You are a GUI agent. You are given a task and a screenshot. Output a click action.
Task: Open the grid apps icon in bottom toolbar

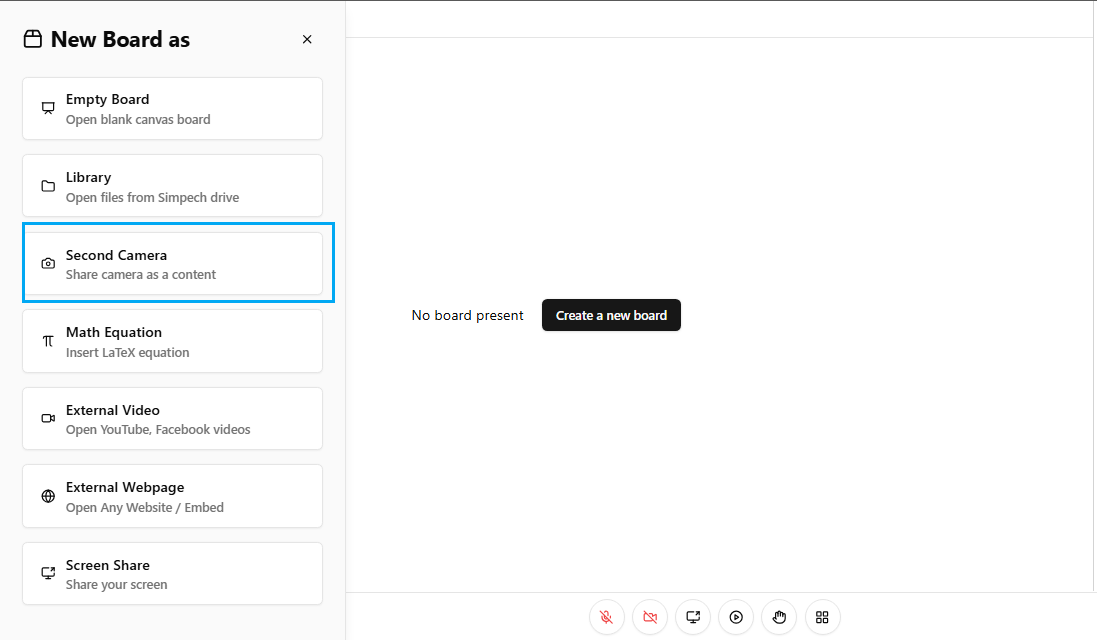click(822, 617)
